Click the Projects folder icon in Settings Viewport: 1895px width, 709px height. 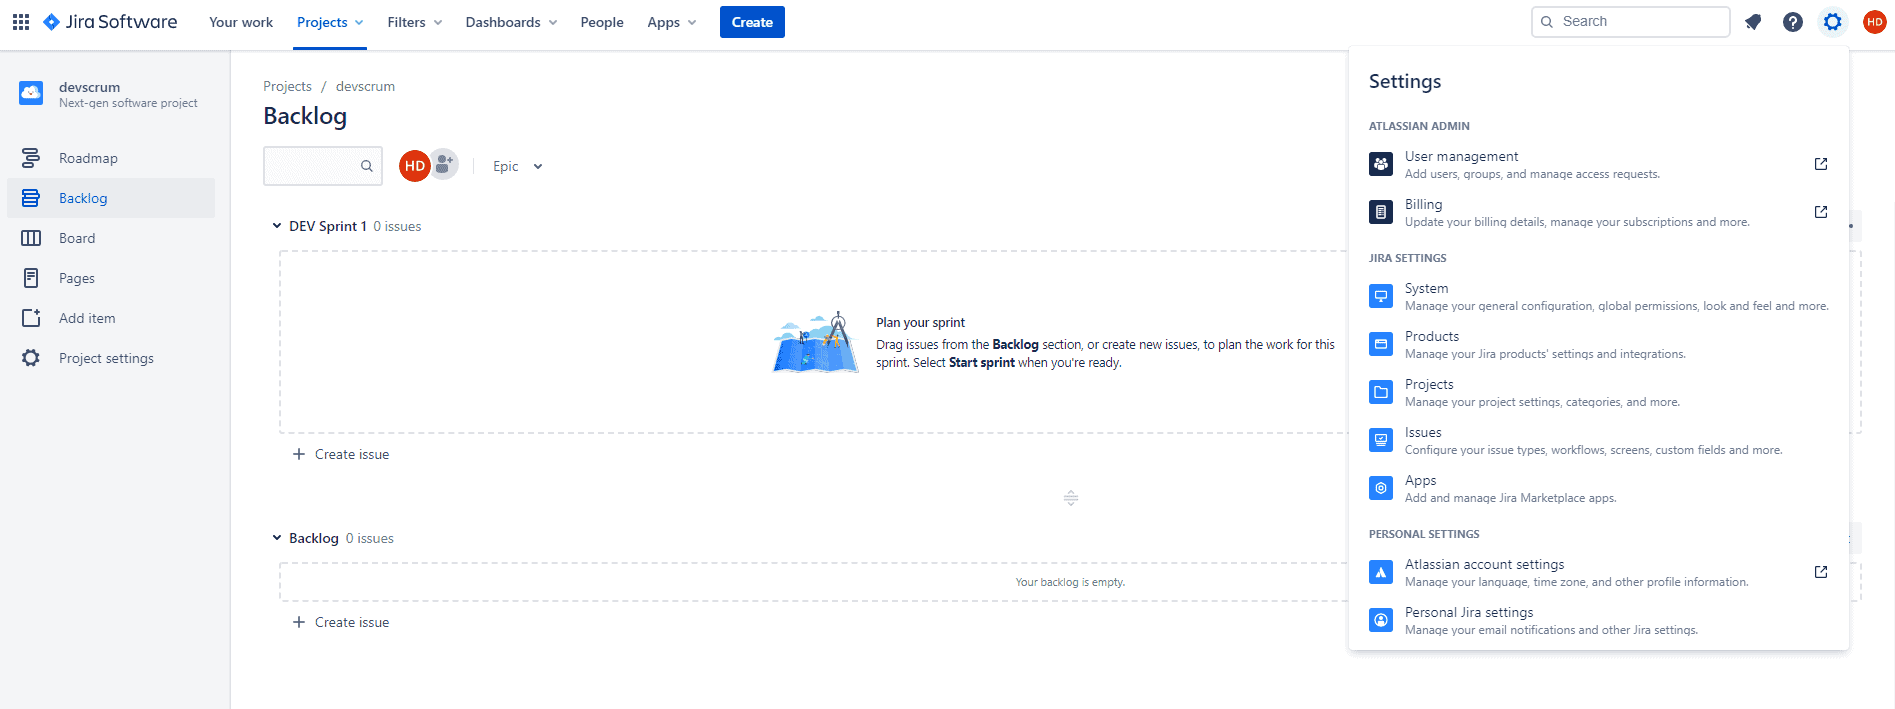(1381, 392)
